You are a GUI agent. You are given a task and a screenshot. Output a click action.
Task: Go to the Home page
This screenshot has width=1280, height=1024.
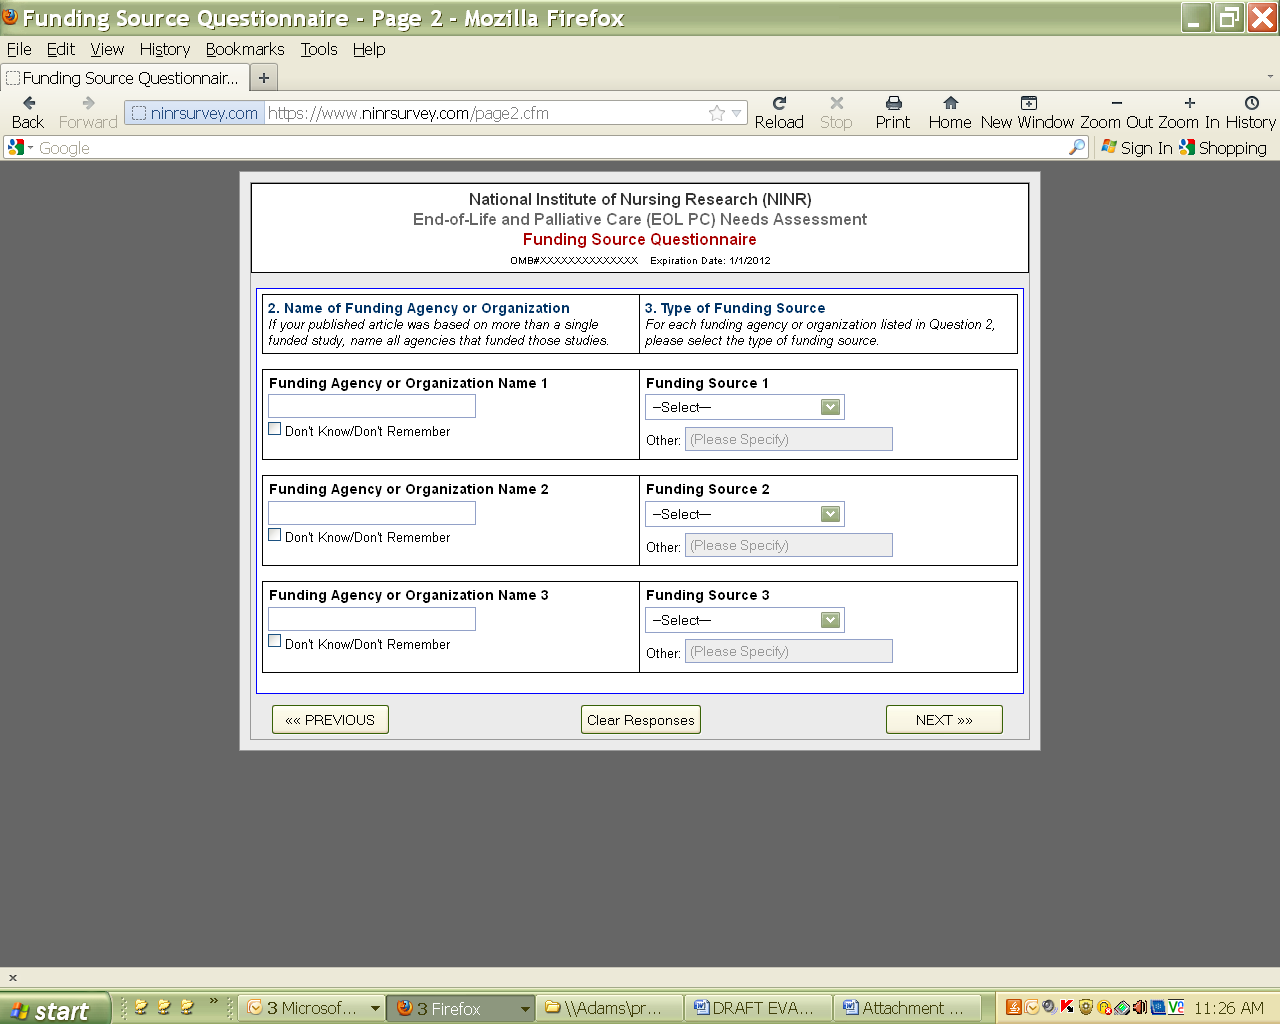pos(950,112)
